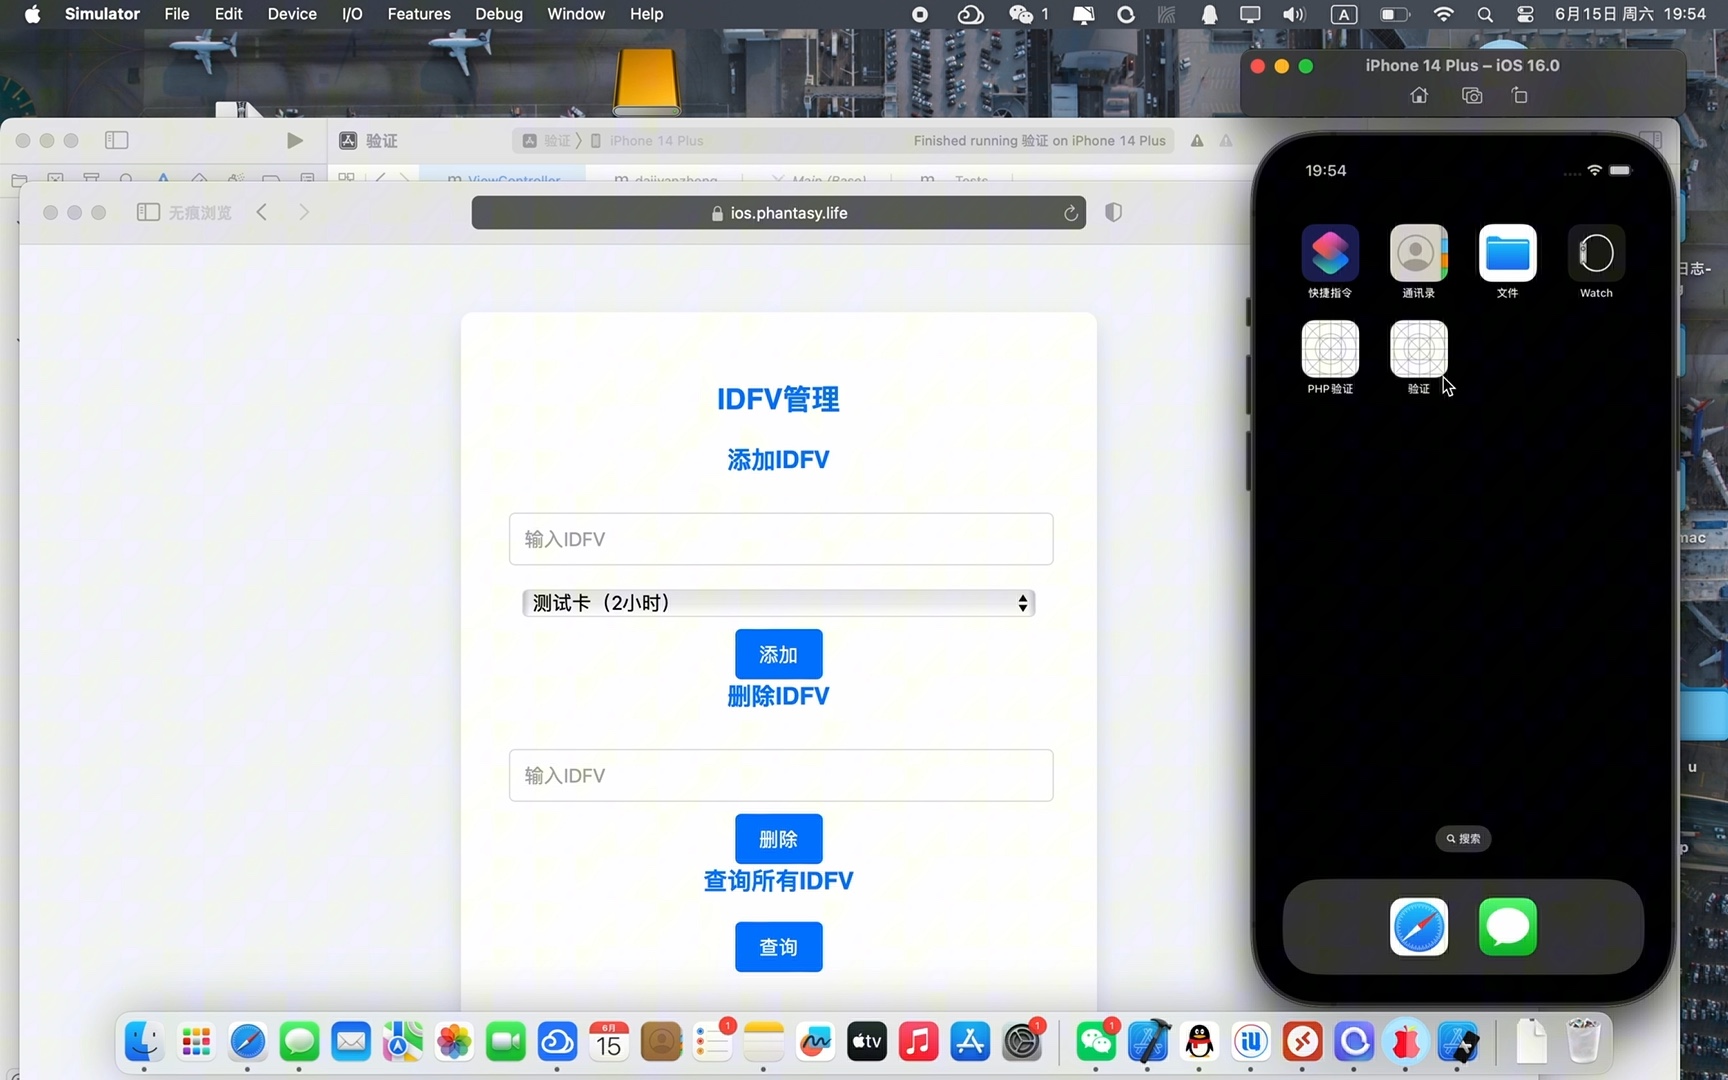The image size is (1728, 1080).
Task: Open the Files app on the simulator
Action: [x=1507, y=253]
